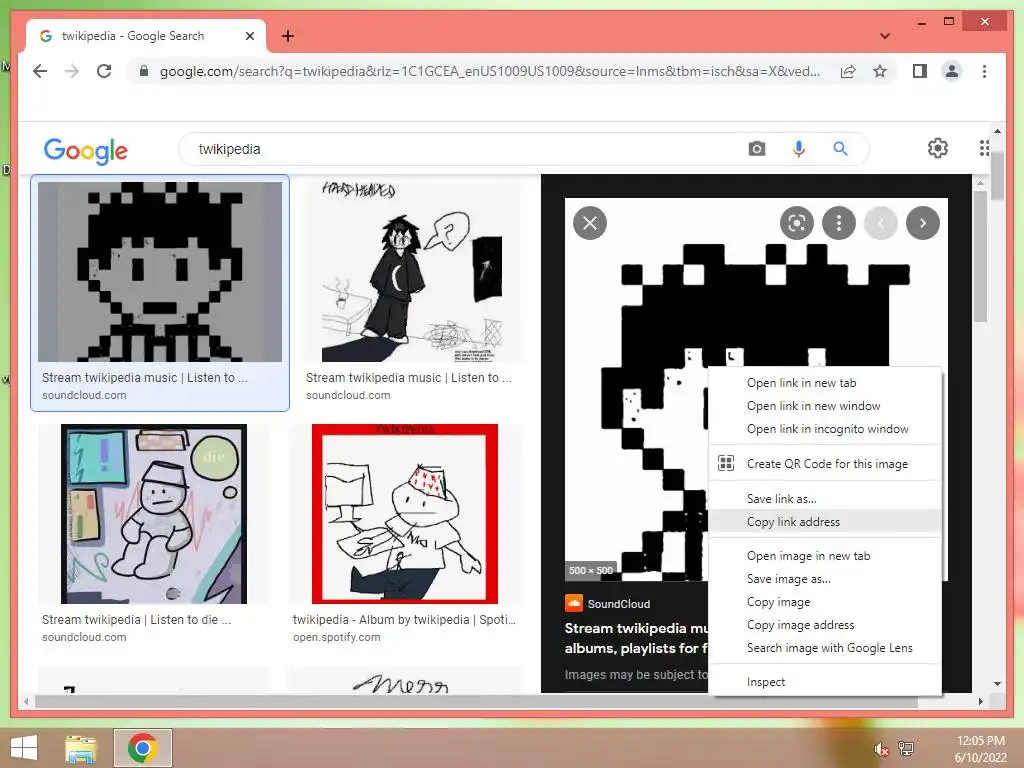Share this page via share icon
Viewport: 1024px width, 768px height.
tap(848, 71)
